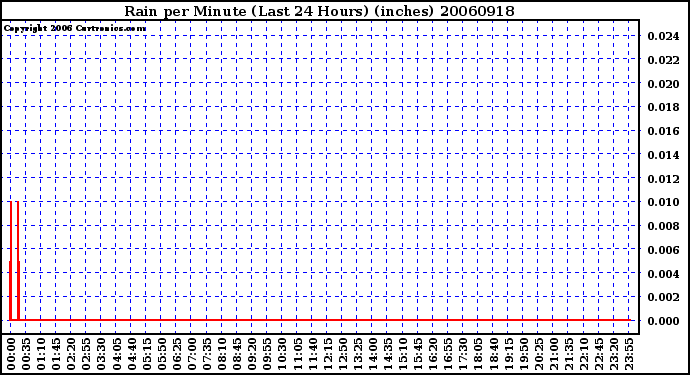Click the first red rain spike at 00:00
The height and width of the screenshot is (375, 690).
tap(11, 261)
